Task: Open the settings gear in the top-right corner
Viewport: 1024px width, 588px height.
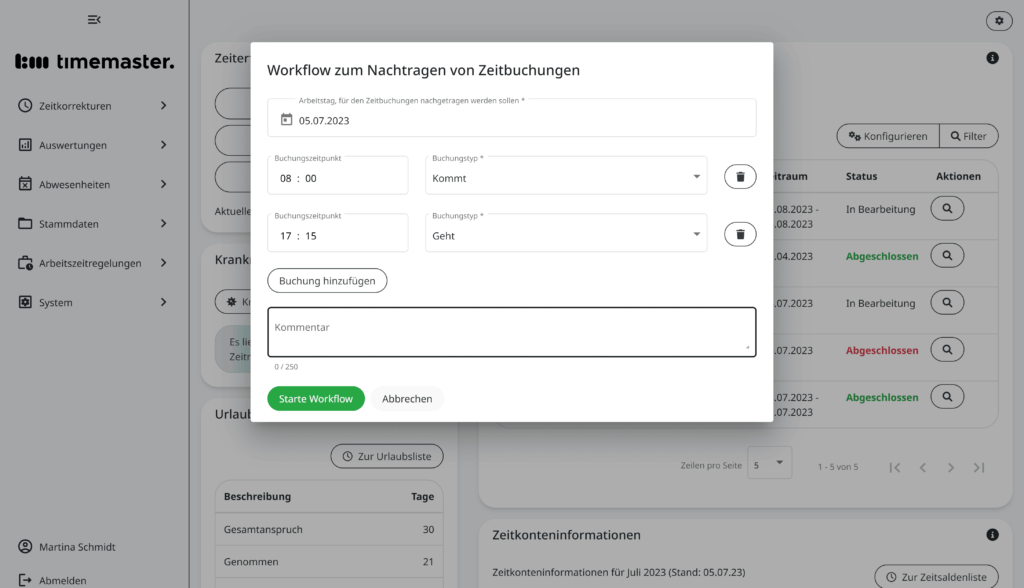Action: pyautogui.click(x=998, y=20)
